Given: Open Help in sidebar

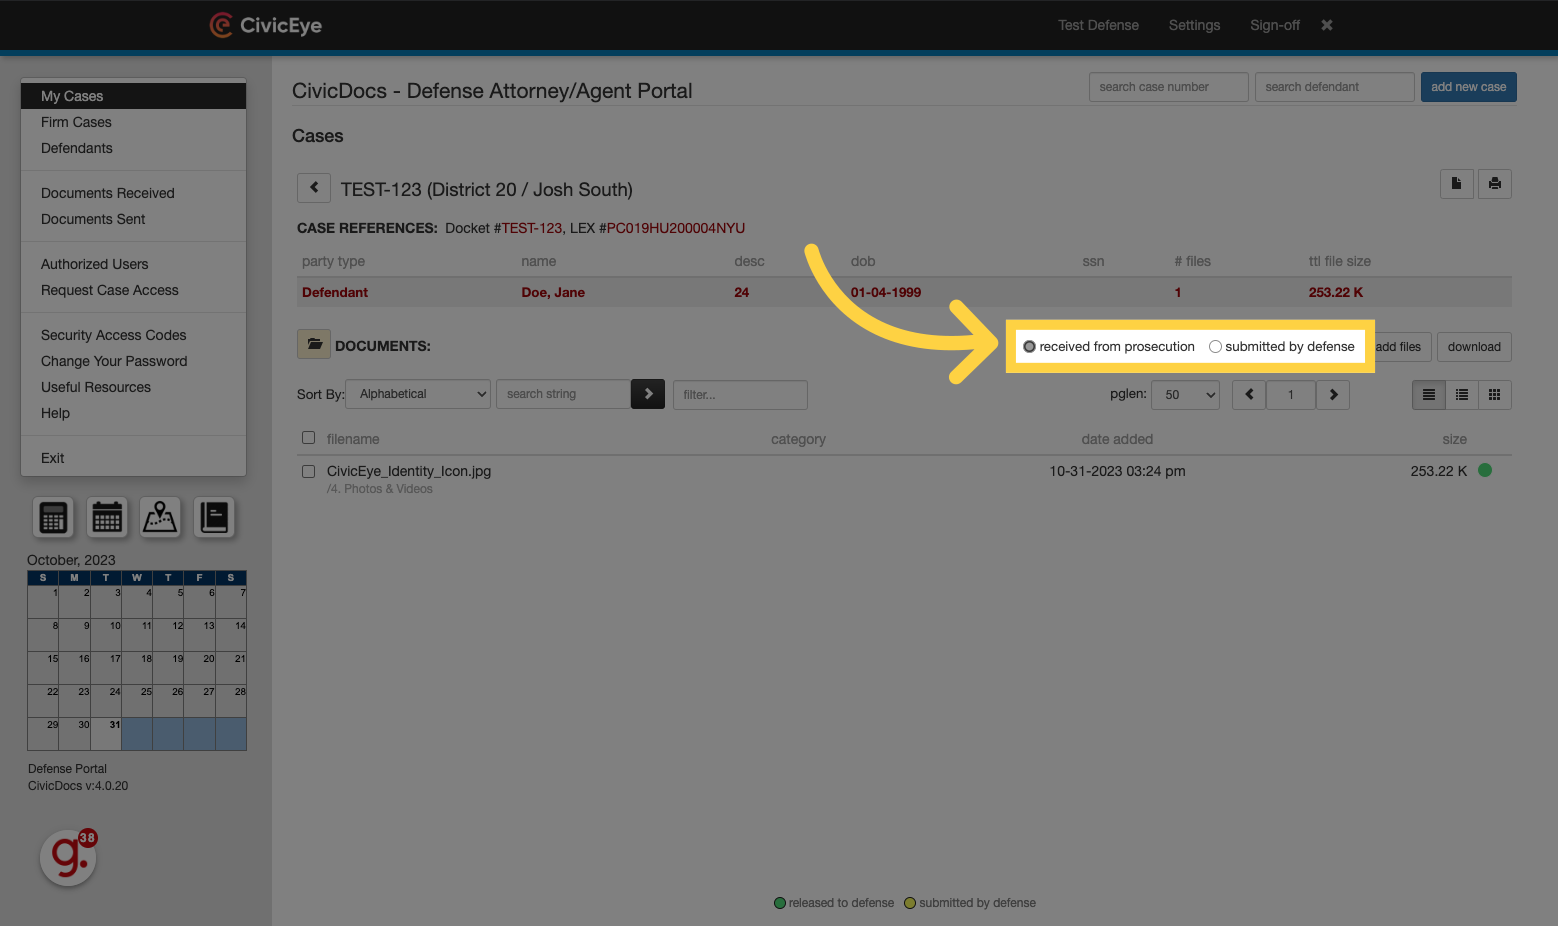Looking at the screenshot, I should click(133, 413).
